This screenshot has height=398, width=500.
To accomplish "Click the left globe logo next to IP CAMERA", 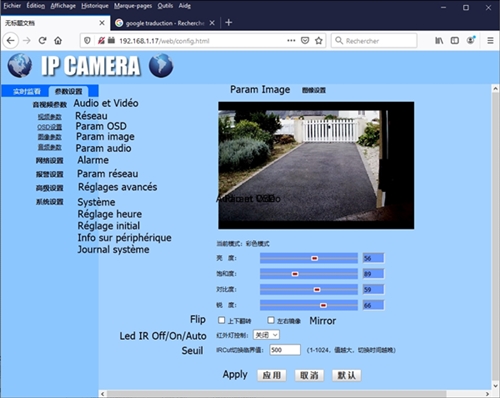I will coord(20,65).
